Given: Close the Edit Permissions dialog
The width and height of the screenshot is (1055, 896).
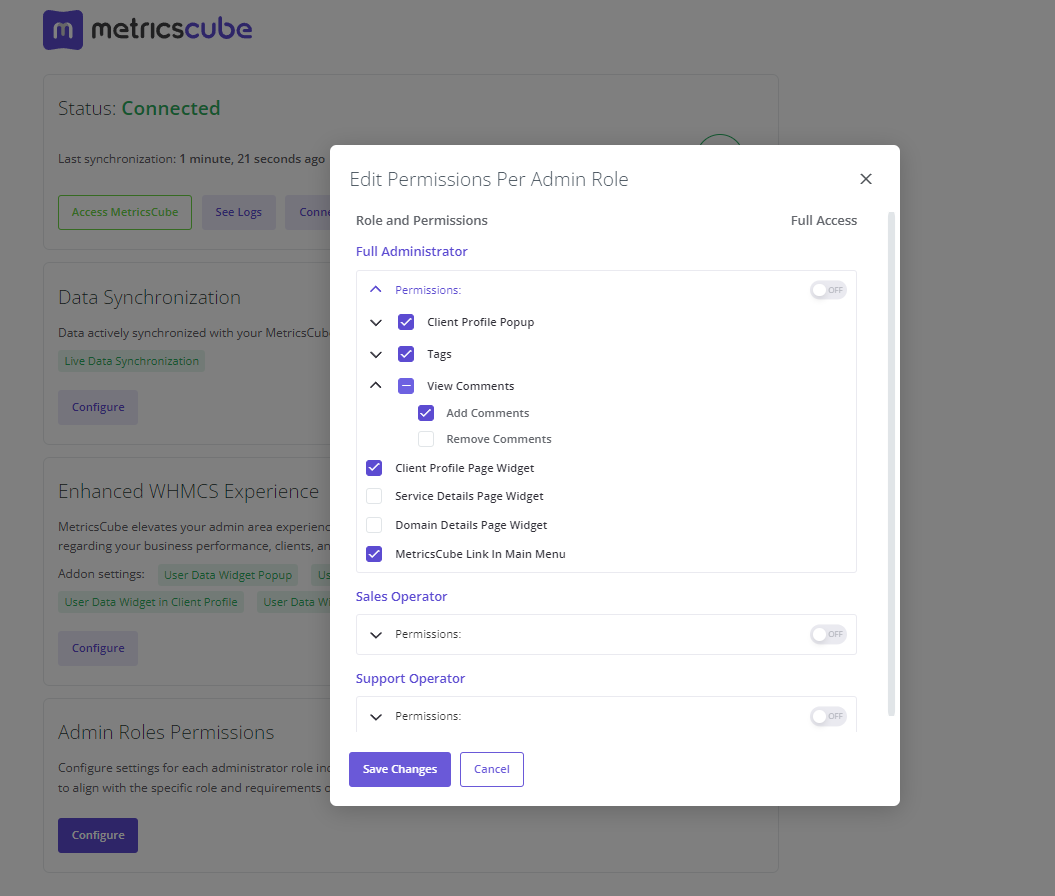Looking at the screenshot, I should click(866, 179).
